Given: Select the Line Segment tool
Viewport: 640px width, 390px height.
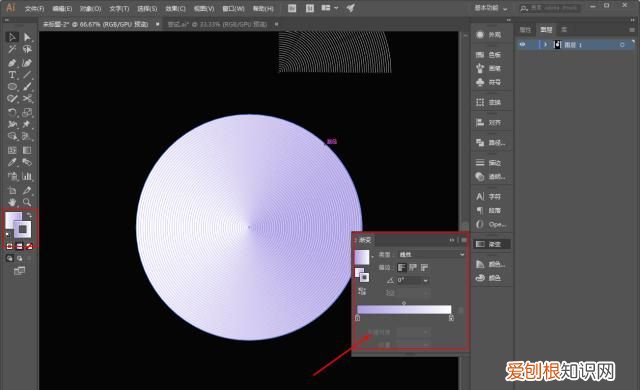Looking at the screenshot, I should coord(27,75).
